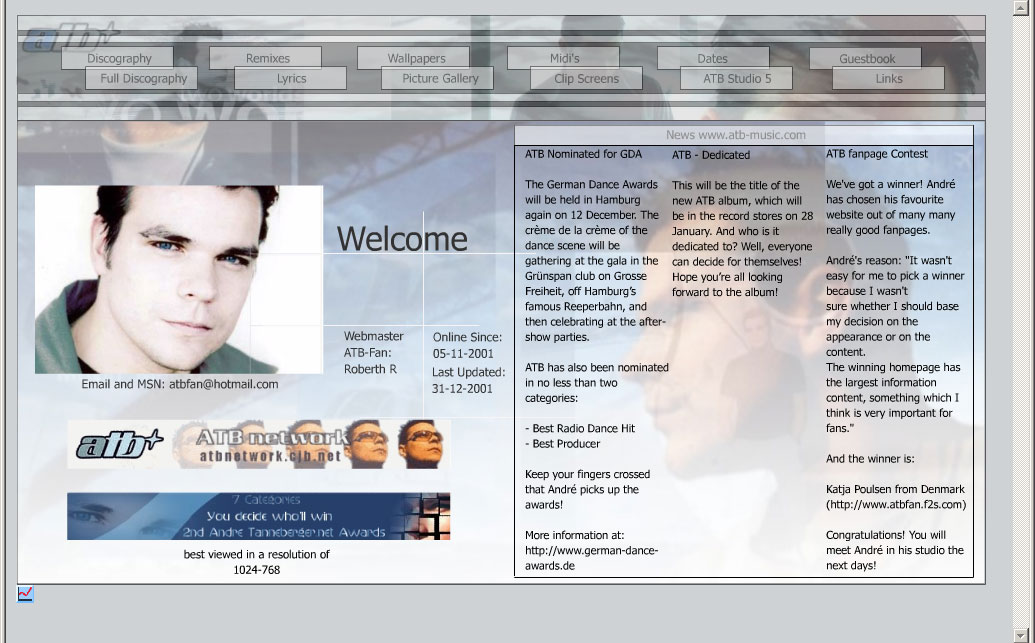The height and width of the screenshot is (643, 1035).
Task: Open the ATB Studio 5 page
Action: [736, 79]
